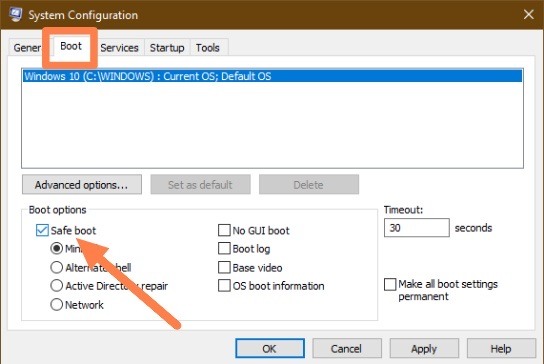Switch to the Services tab
This screenshot has width=544, height=364.
119,48
